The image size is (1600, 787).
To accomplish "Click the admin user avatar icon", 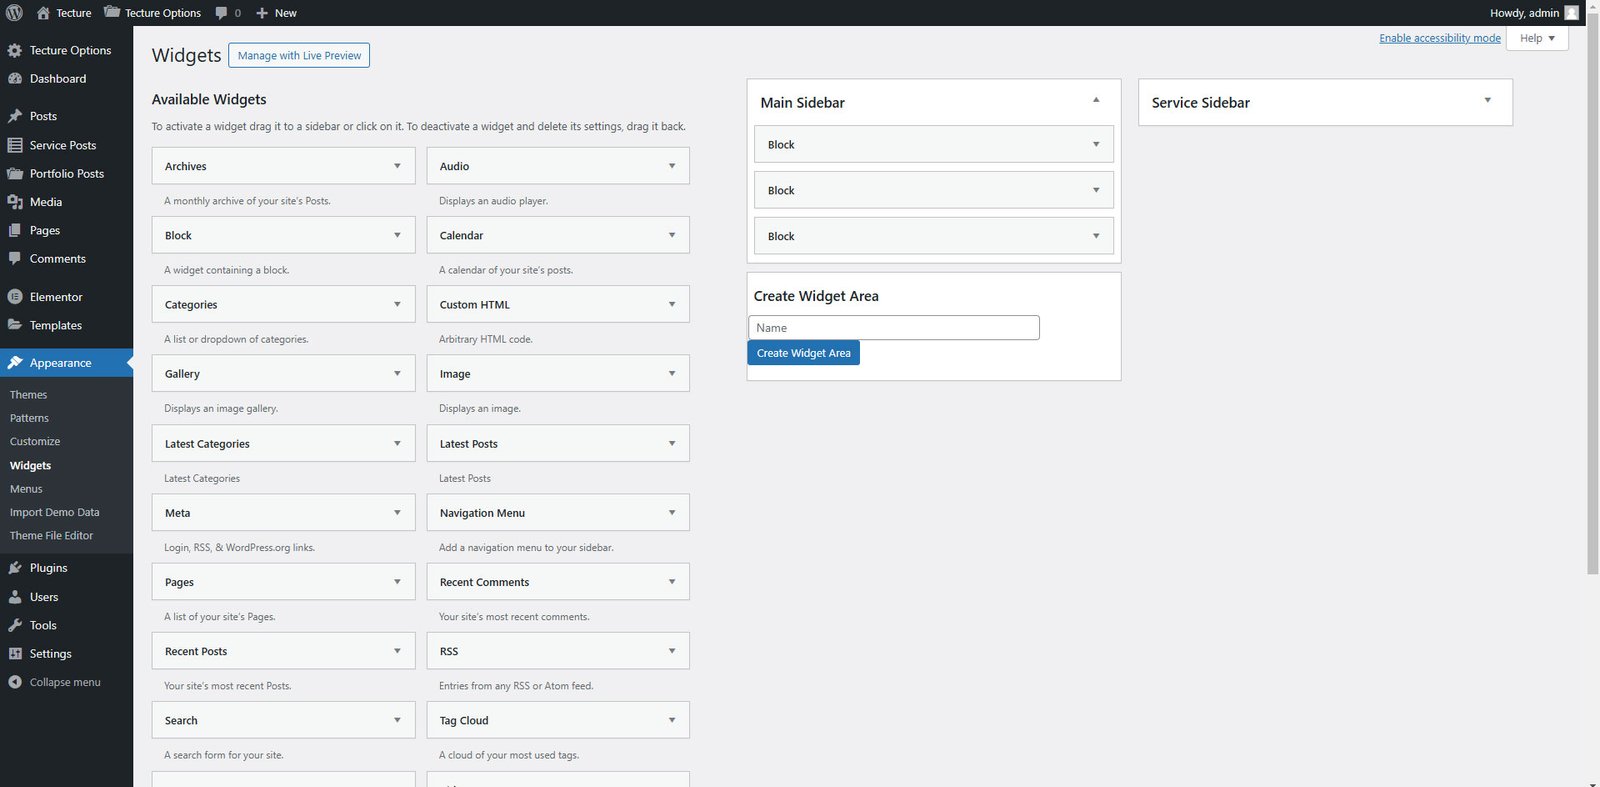I will coord(1571,13).
